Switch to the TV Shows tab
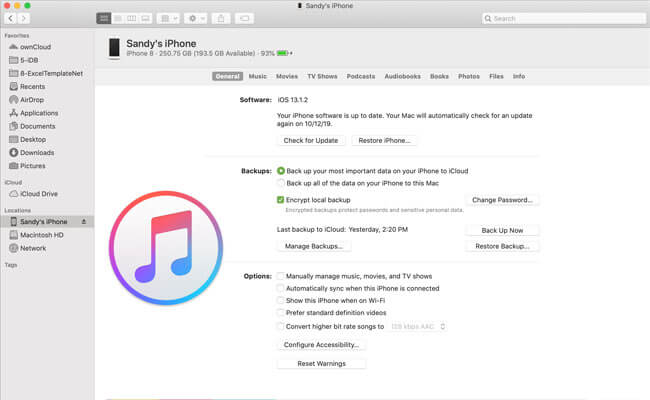Image resolution: width=650 pixels, height=400 pixels. (322, 76)
